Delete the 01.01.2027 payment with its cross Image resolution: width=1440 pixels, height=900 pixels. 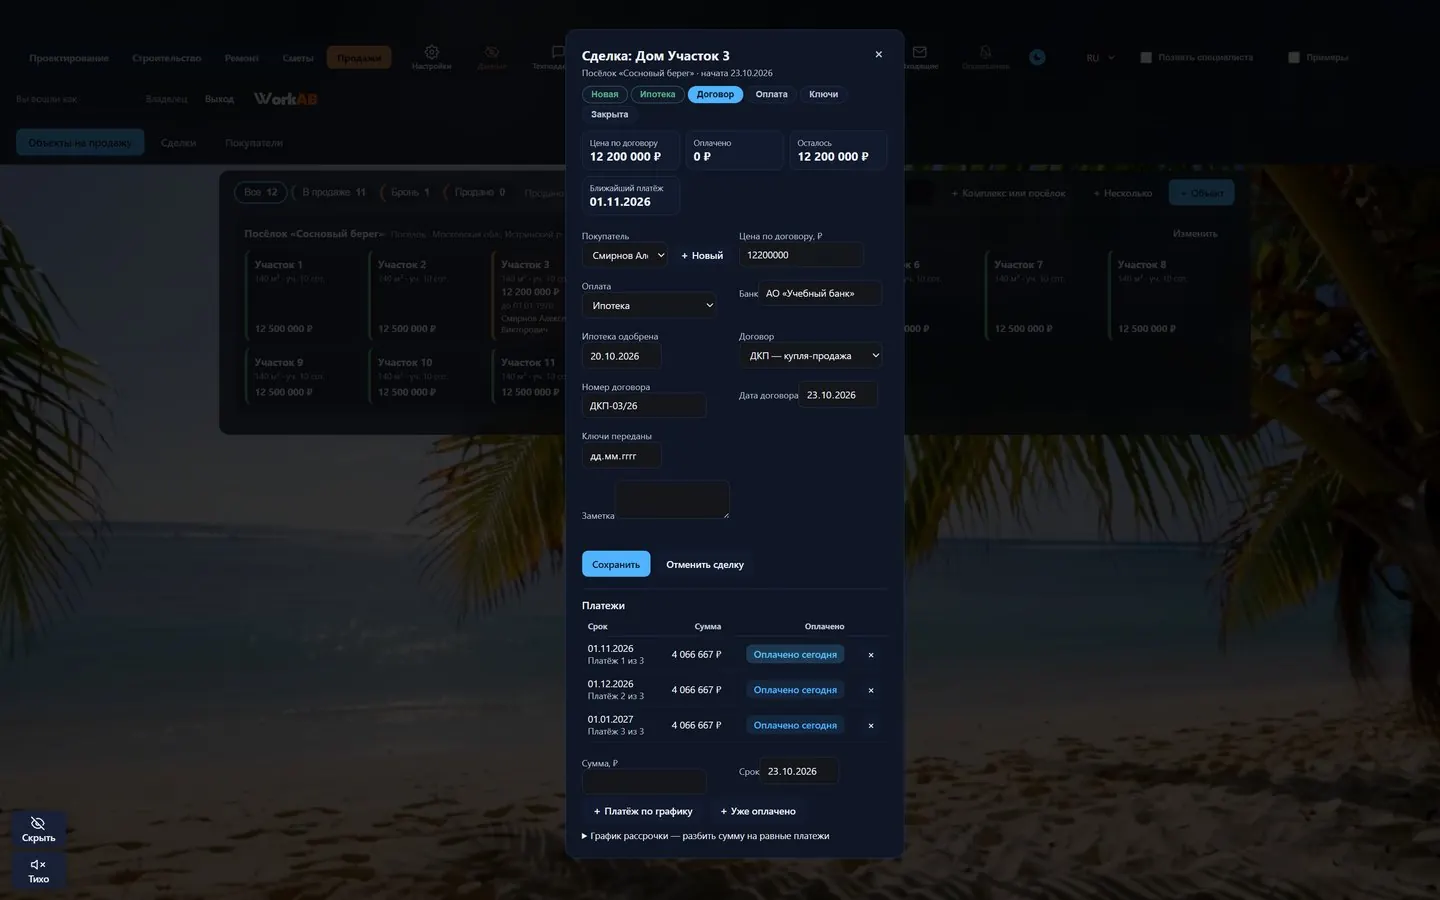tap(871, 725)
